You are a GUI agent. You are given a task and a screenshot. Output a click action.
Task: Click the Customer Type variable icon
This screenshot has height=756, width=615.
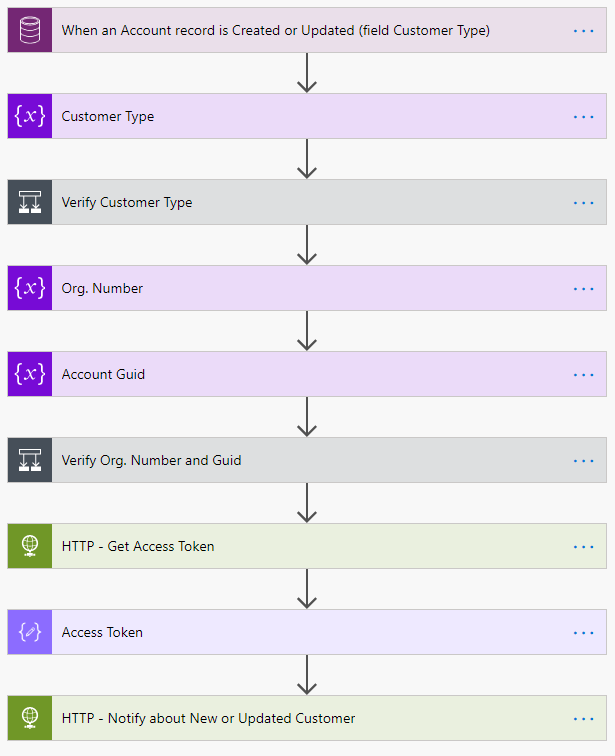pyautogui.click(x=30, y=116)
